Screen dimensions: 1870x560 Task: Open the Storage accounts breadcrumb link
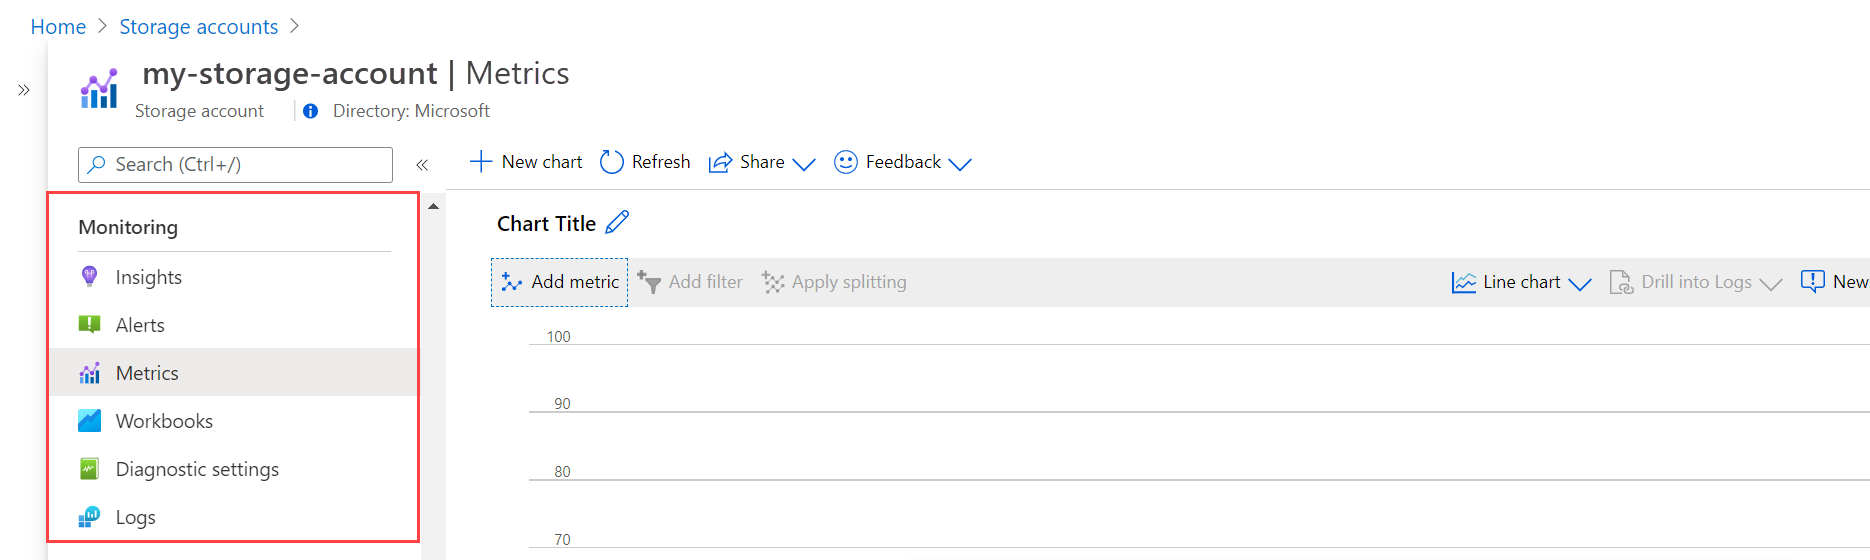coord(199,27)
